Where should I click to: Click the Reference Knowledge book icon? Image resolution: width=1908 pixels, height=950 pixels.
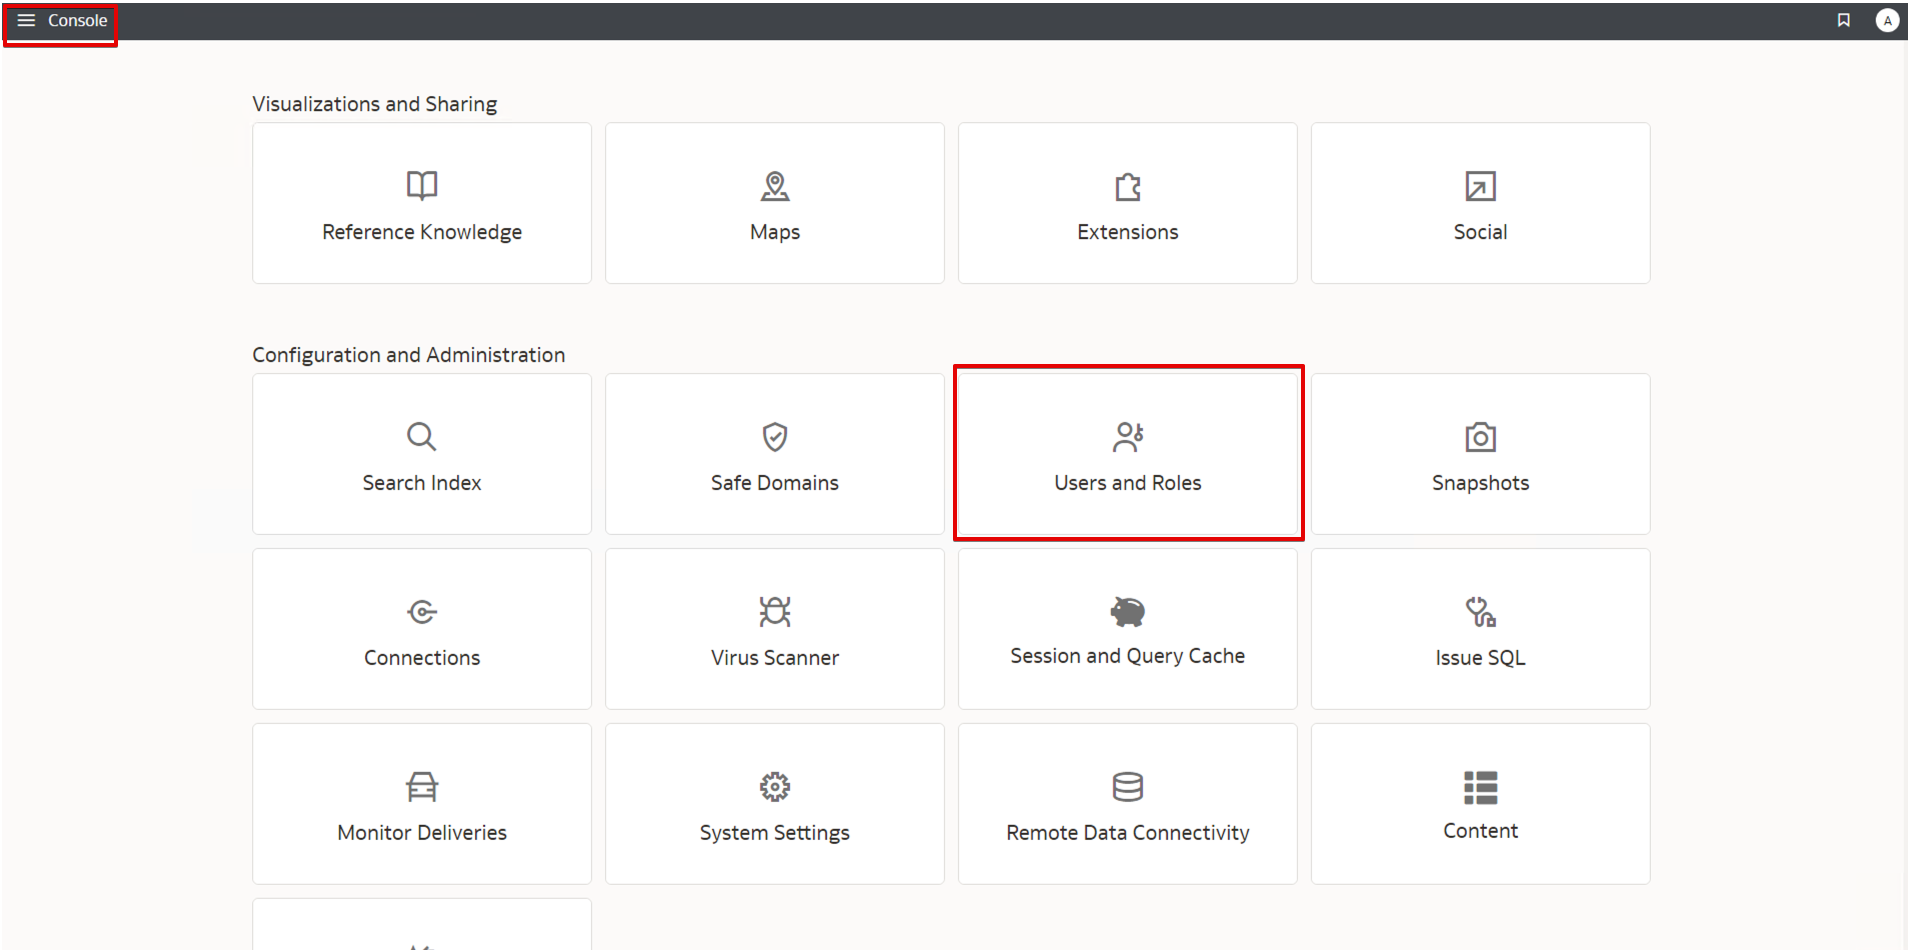coord(422,186)
